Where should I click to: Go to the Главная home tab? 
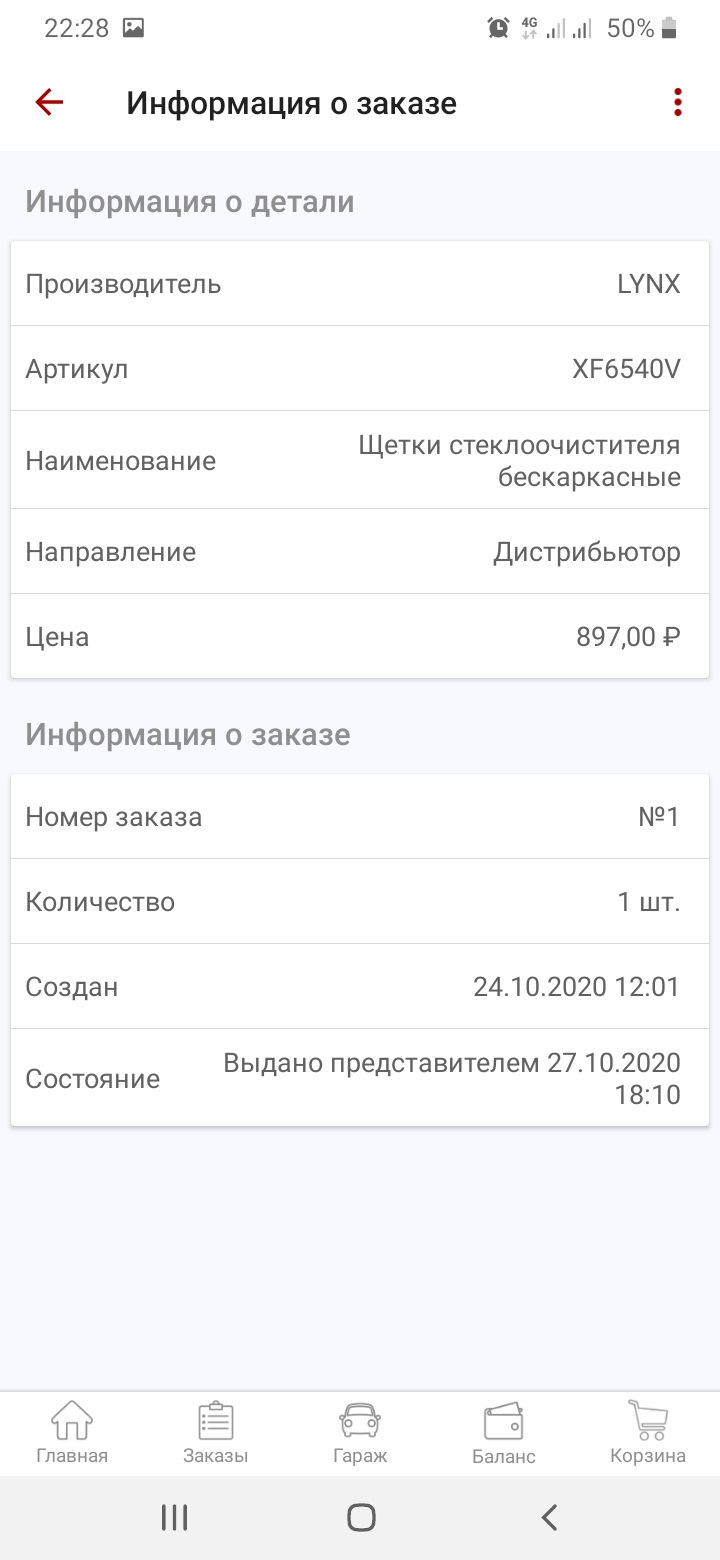(72, 1432)
